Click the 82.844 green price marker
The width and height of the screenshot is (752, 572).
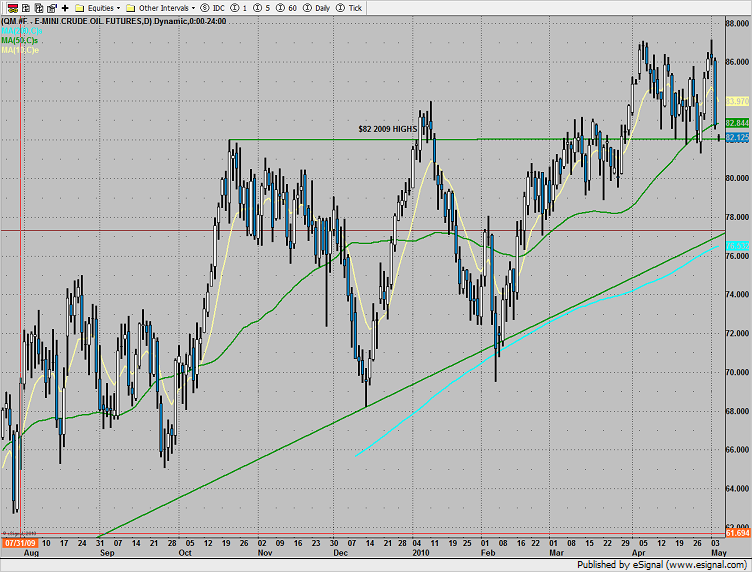[737, 123]
